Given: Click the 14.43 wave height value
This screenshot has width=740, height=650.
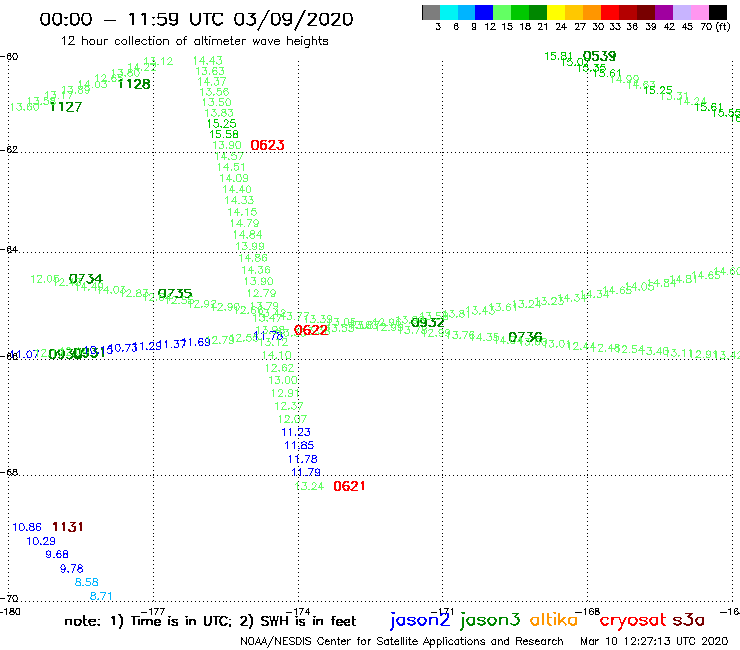Looking at the screenshot, I should coord(208,60).
